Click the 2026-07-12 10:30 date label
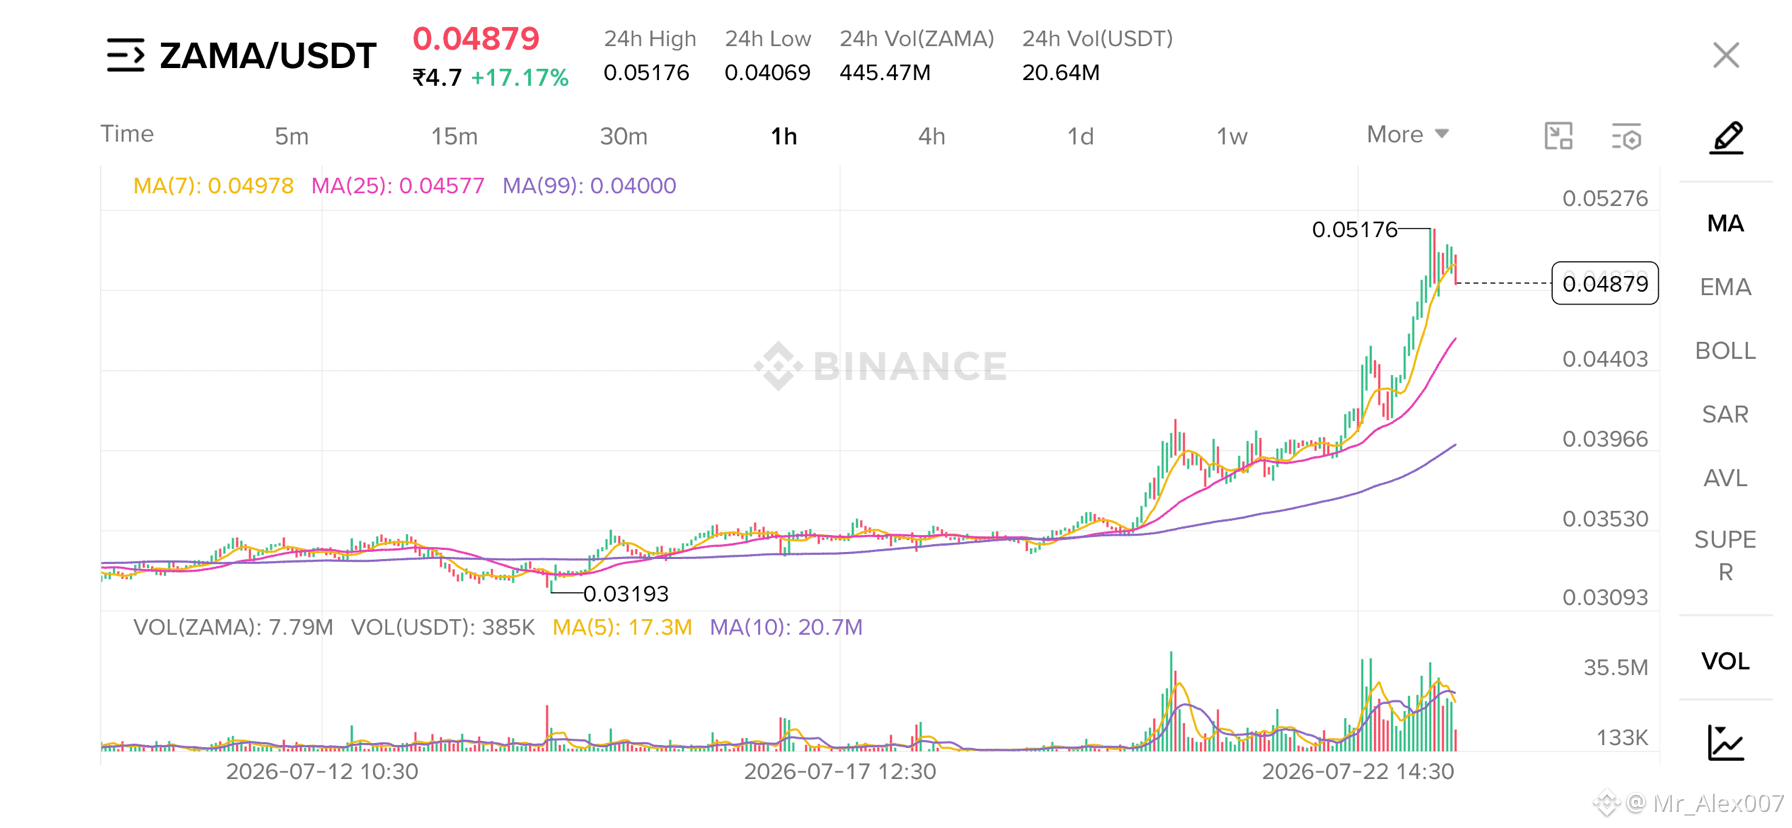This screenshot has width=1792, height=828. click(x=322, y=772)
